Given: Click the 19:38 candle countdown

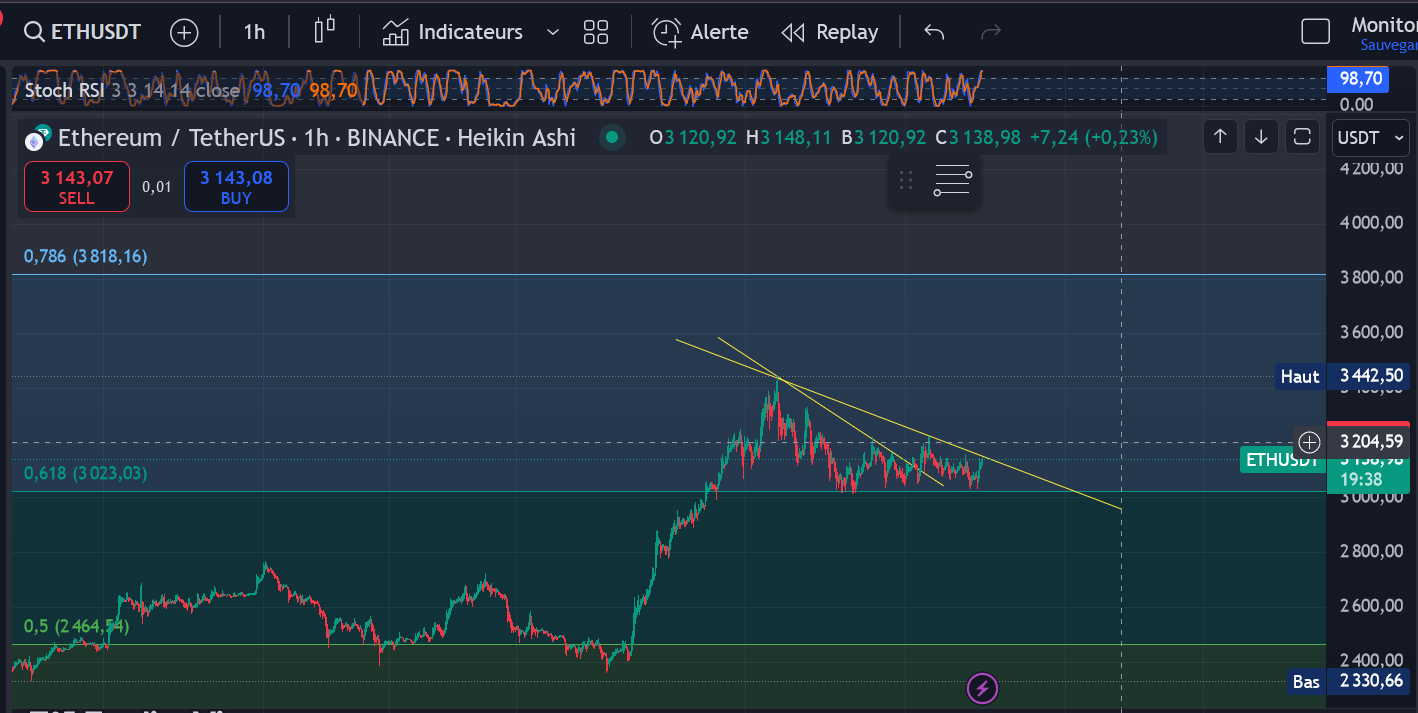Looking at the screenshot, I should [1361, 480].
